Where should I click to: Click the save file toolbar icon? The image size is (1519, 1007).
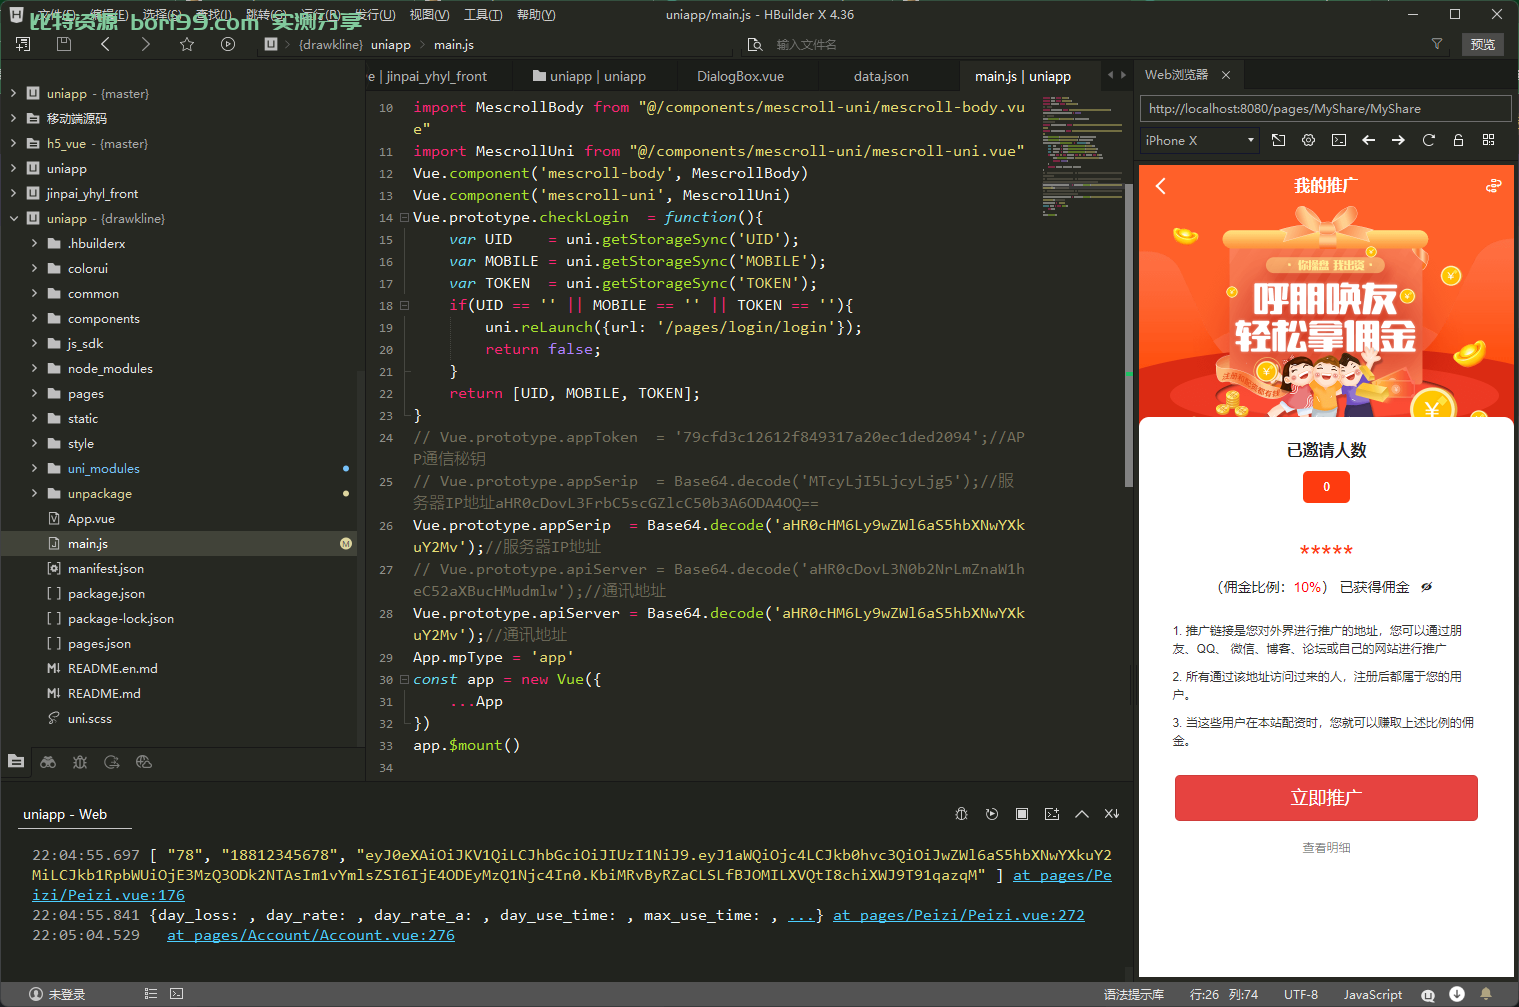(x=64, y=44)
